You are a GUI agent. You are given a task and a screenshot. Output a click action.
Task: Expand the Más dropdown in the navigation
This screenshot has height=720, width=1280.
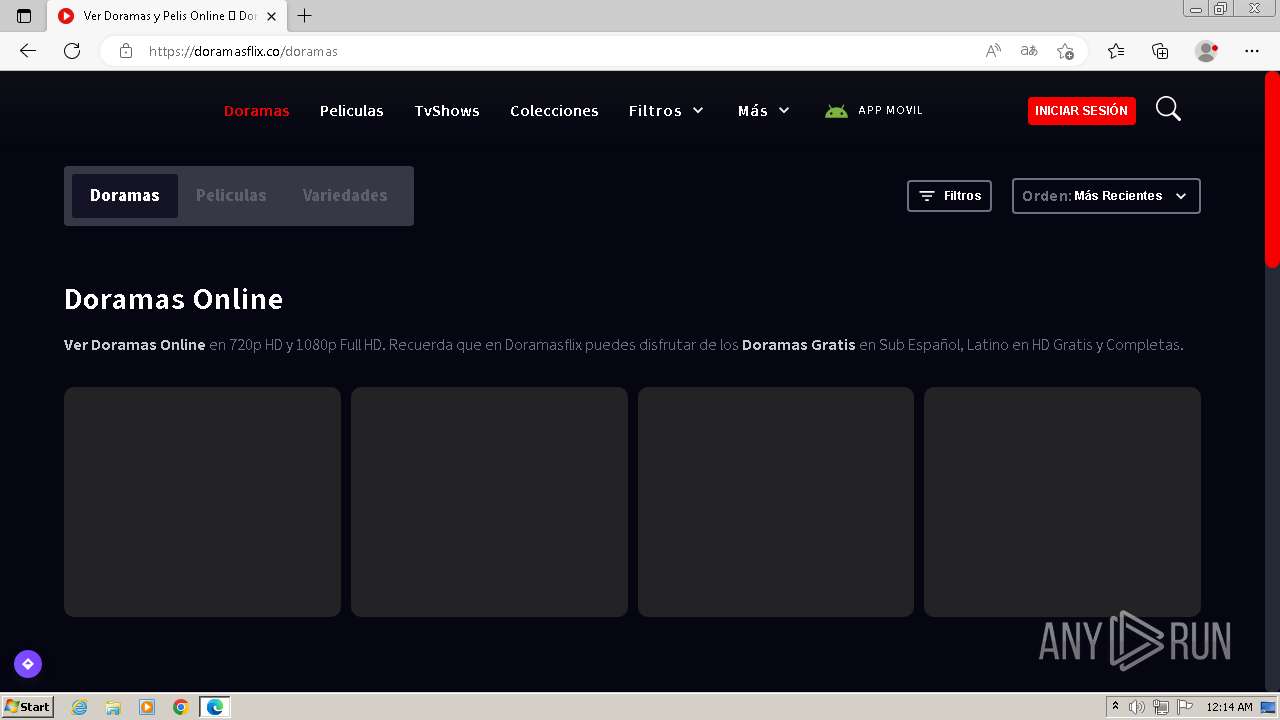point(764,111)
